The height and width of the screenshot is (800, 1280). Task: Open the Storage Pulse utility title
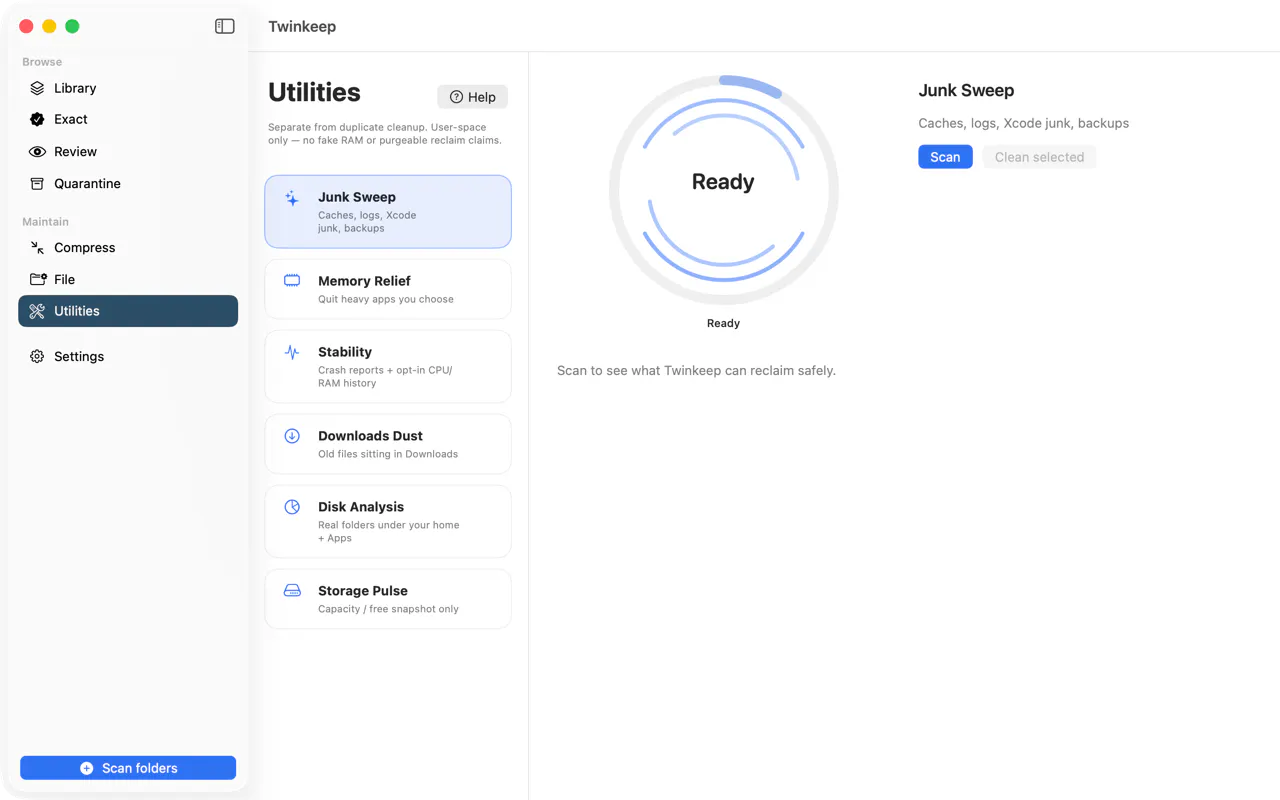tap(363, 591)
